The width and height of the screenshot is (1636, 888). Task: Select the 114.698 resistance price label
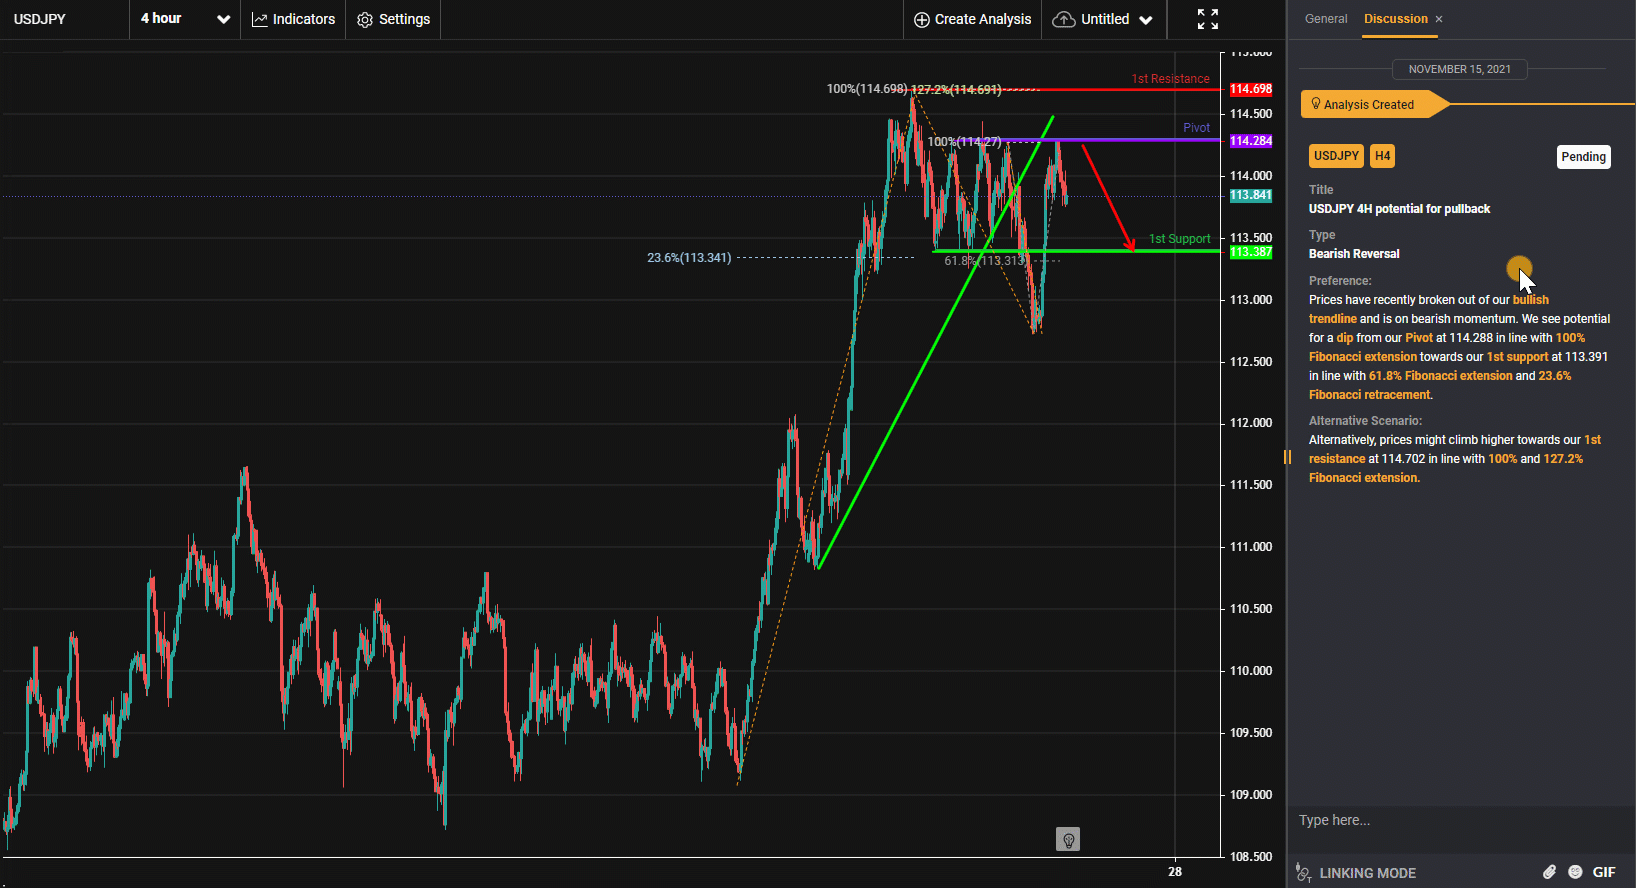(x=1251, y=89)
